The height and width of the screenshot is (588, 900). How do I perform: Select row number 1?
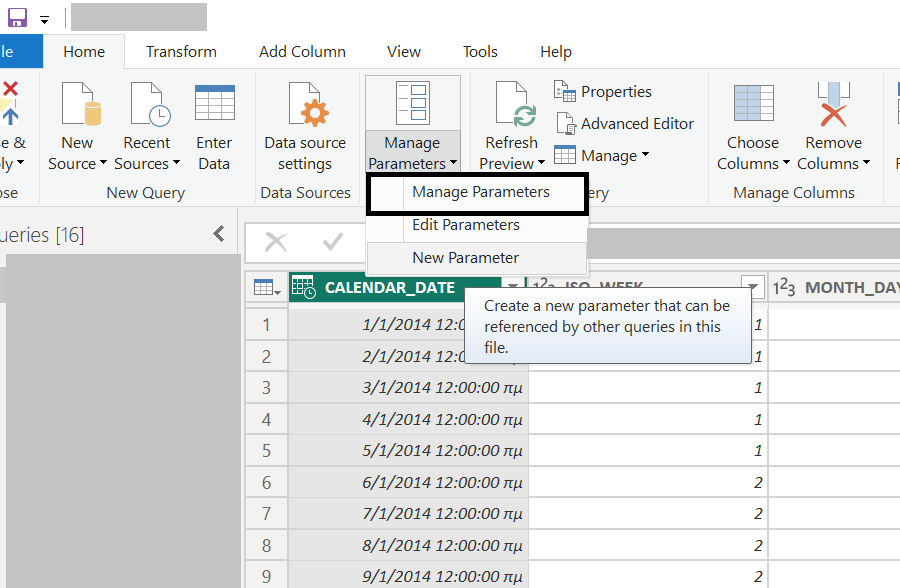(266, 325)
